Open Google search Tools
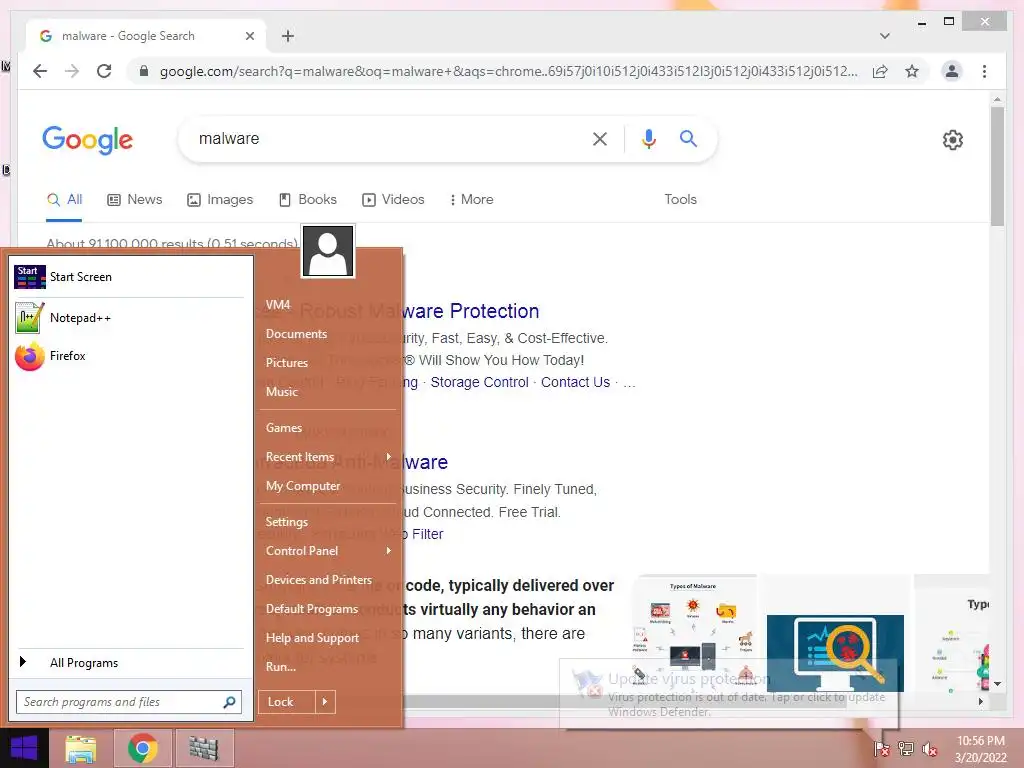 (x=680, y=200)
